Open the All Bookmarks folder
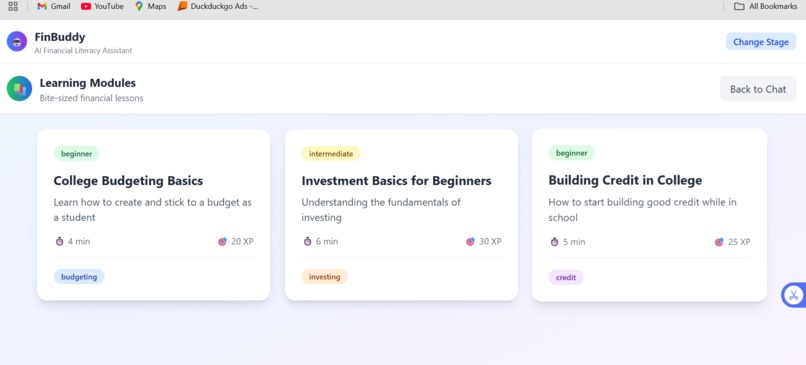806x365 pixels. pos(765,7)
